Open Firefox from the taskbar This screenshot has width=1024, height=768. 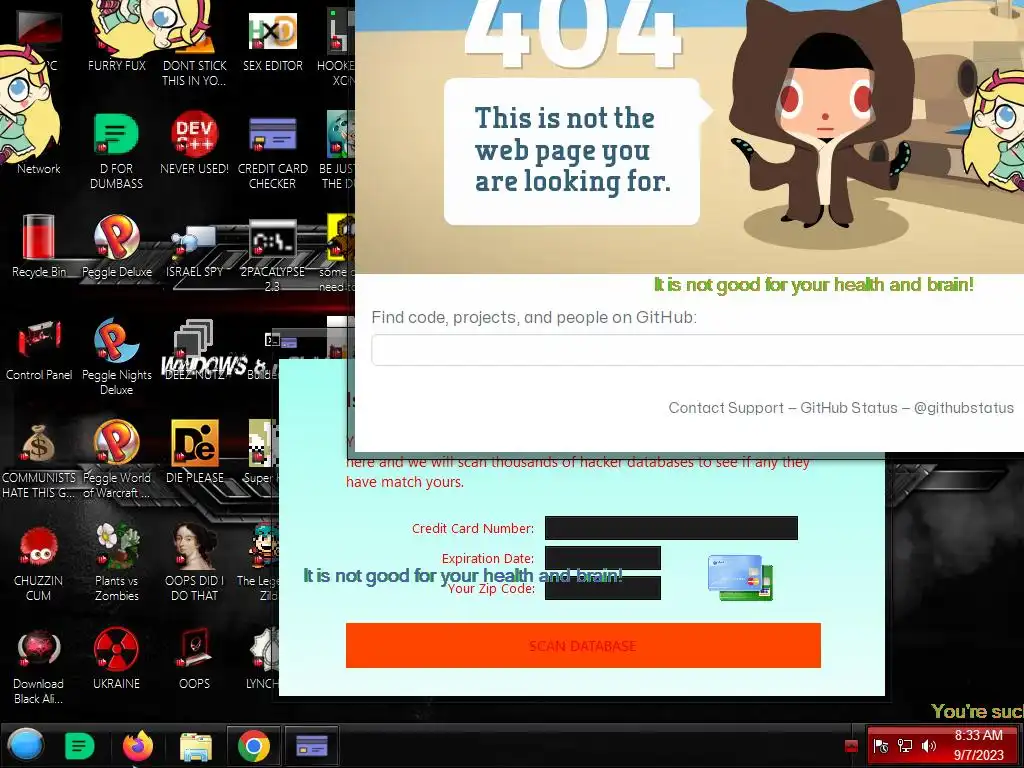click(138, 746)
